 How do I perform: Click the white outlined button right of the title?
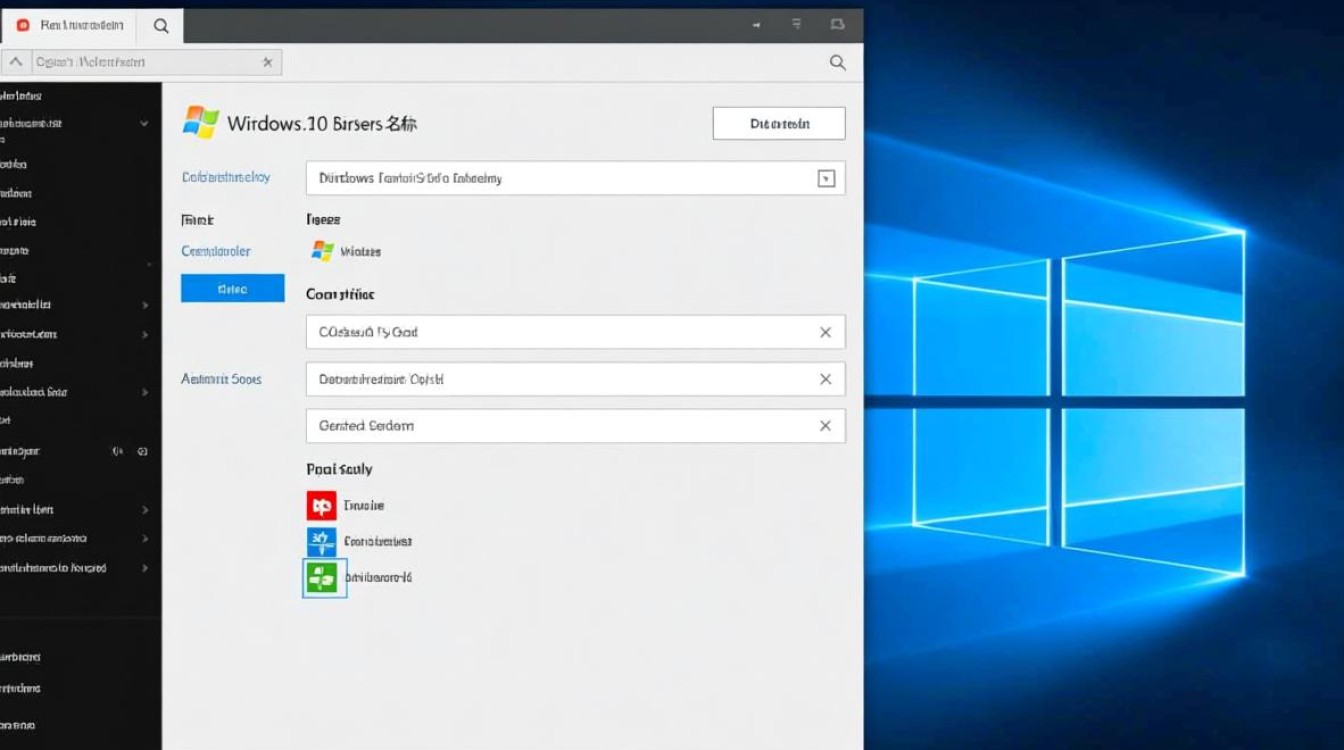coord(778,124)
